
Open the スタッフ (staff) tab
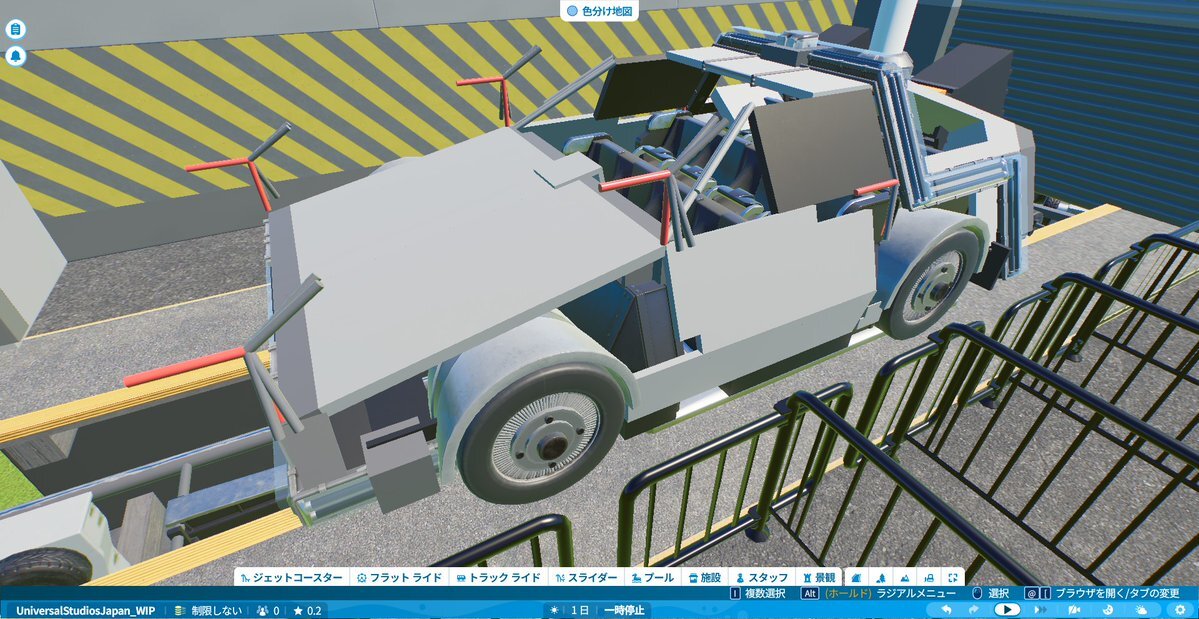[x=761, y=578]
